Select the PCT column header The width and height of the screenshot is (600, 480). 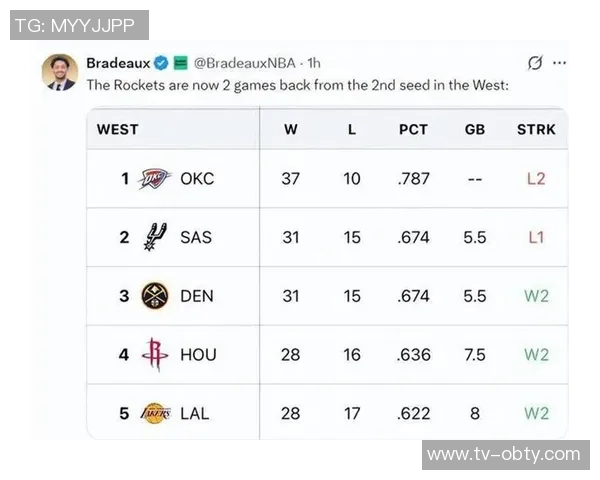pyautogui.click(x=413, y=129)
